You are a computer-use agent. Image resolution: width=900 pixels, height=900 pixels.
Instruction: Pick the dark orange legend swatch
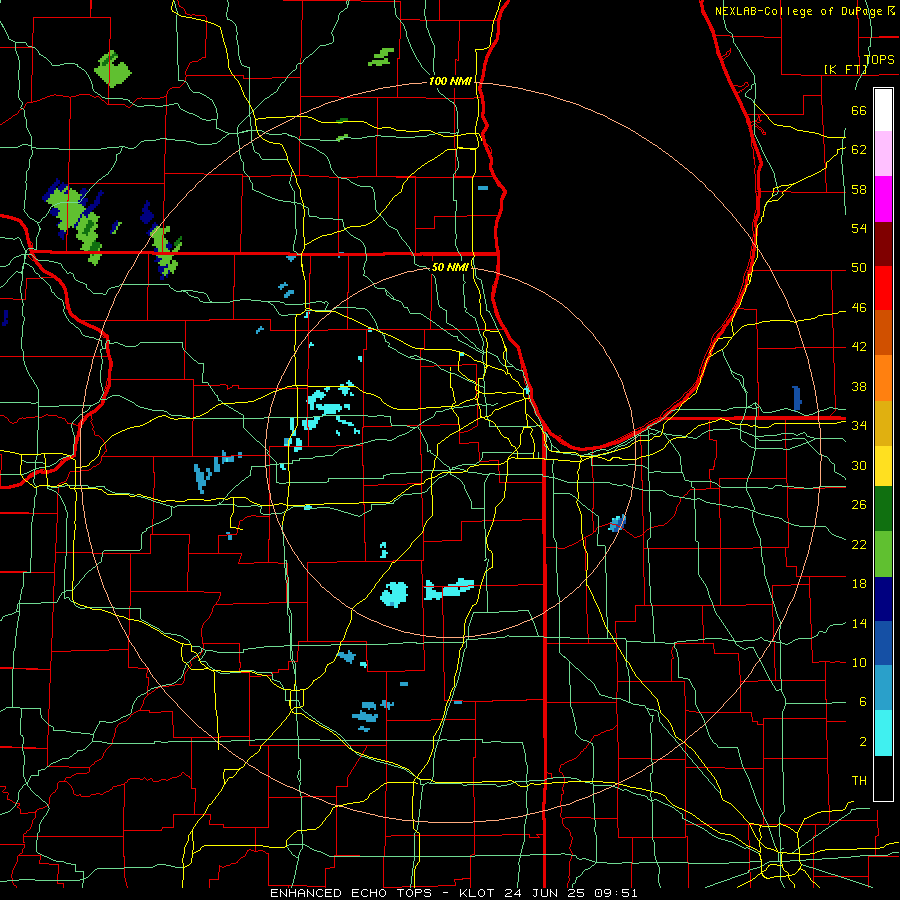pyautogui.click(x=883, y=333)
